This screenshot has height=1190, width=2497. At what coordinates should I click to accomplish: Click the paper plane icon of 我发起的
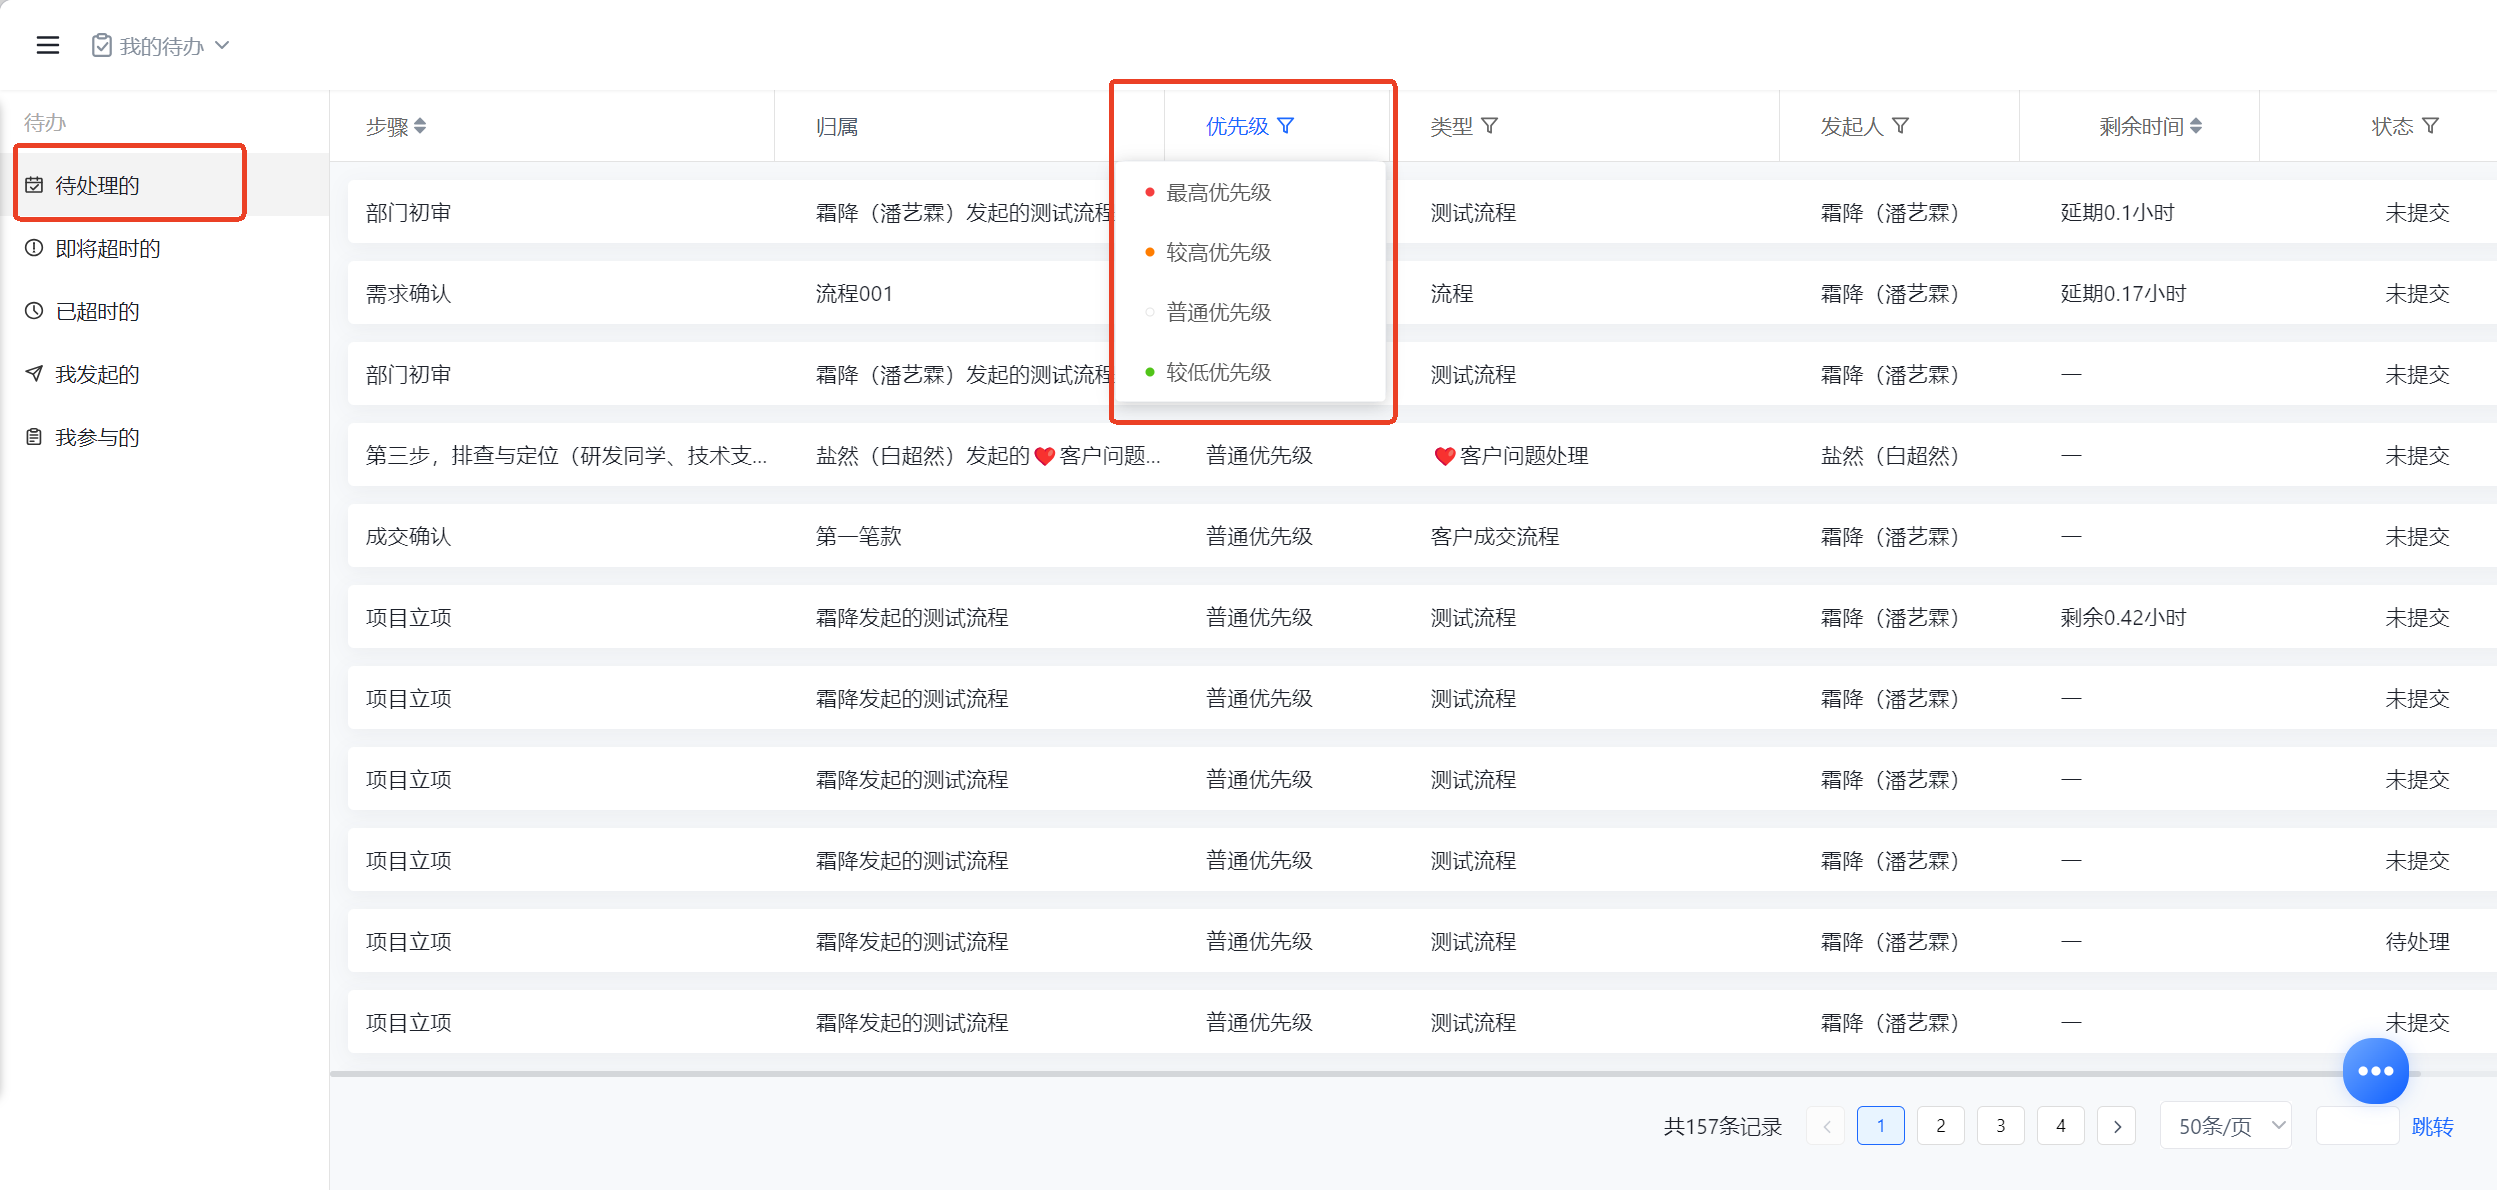(x=34, y=374)
